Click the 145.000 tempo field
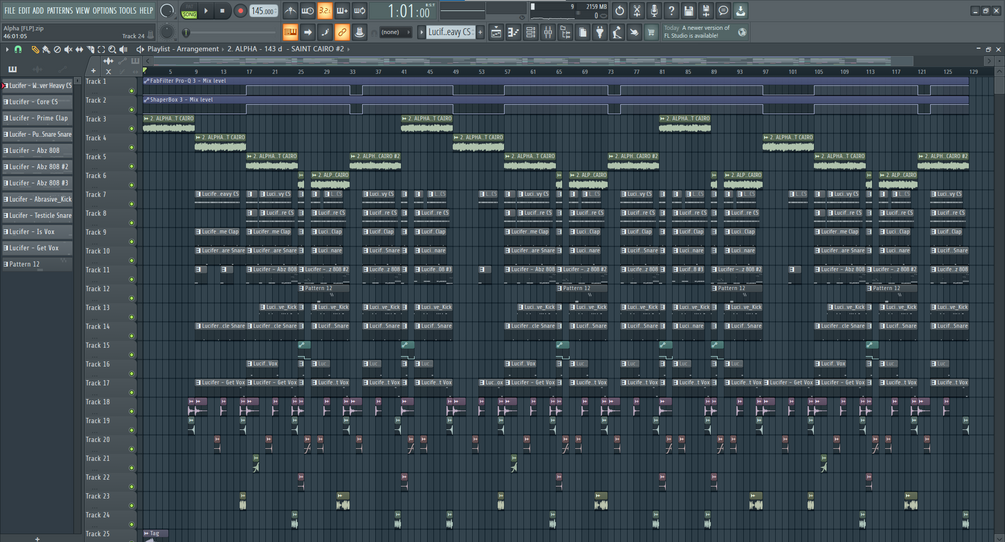Screen dimensions: 1005x542 pyautogui.click(x=263, y=11)
